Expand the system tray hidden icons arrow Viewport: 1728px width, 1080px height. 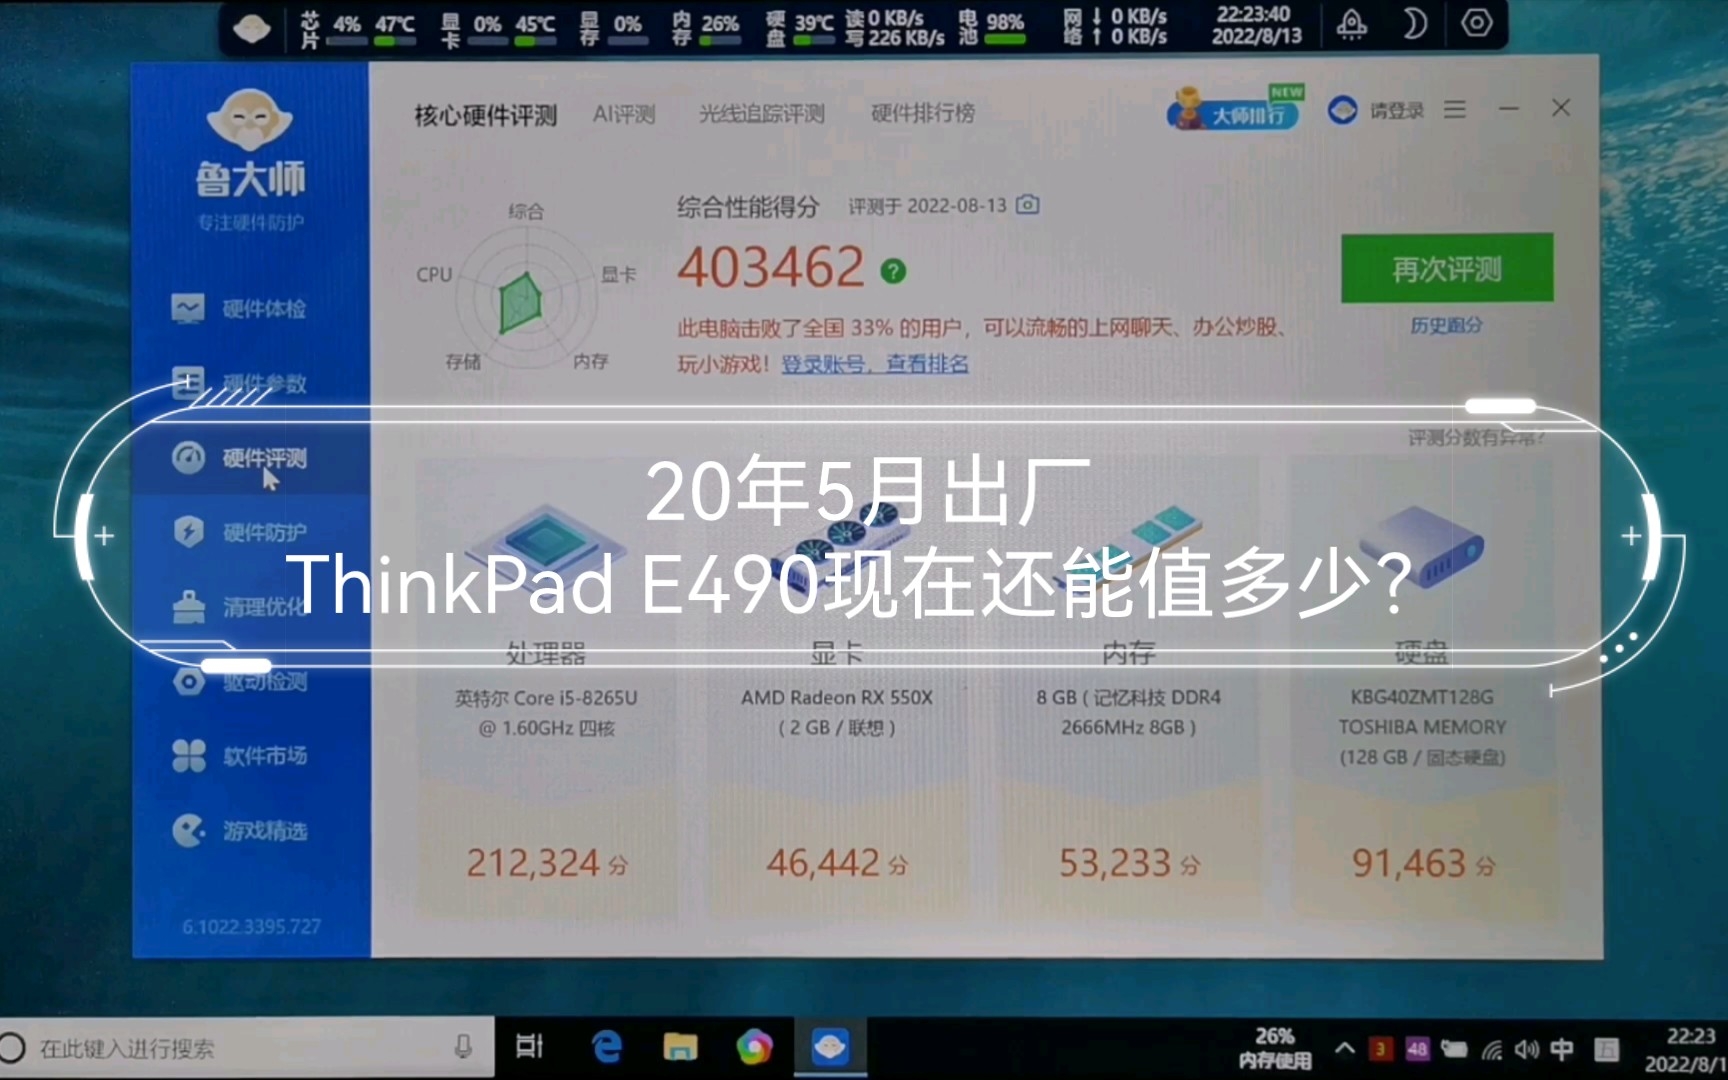(x=1345, y=1048)
